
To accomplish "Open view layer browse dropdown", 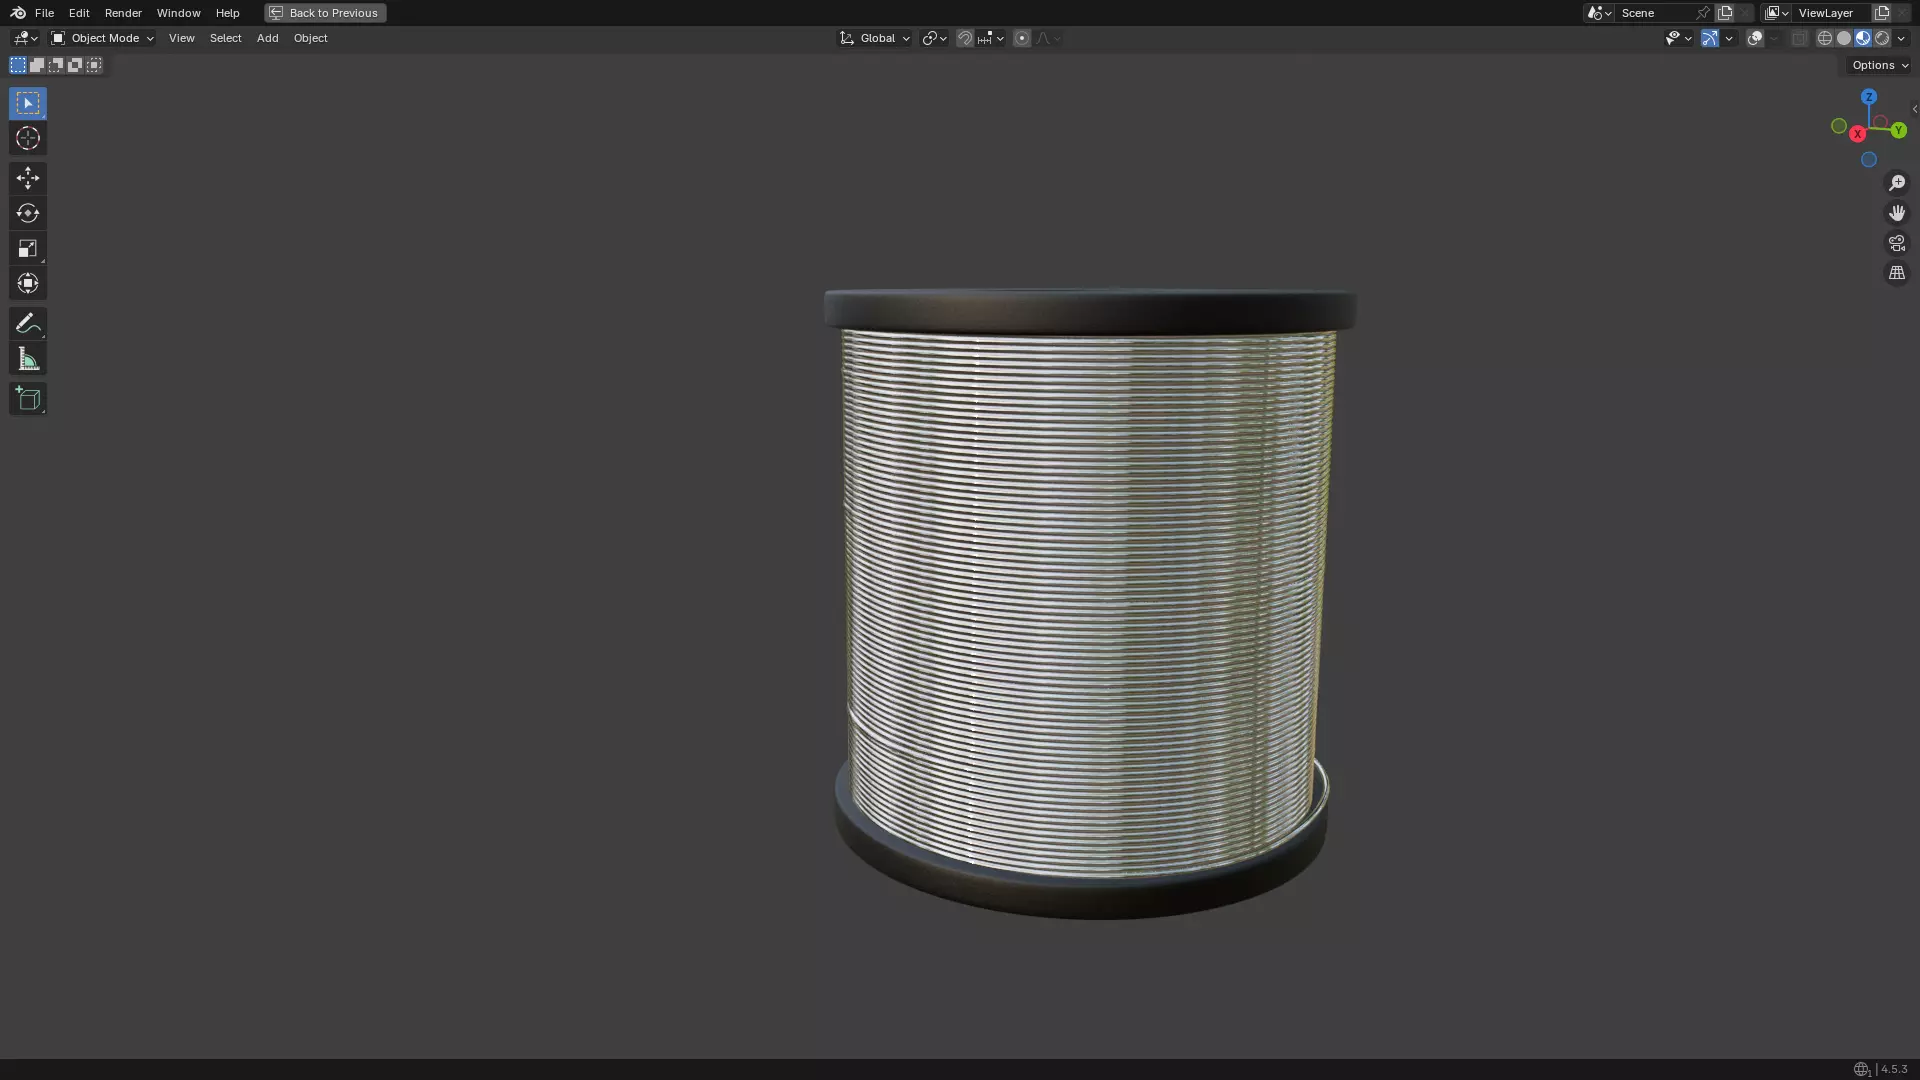I will pyautogui.click(x=1777, y=13).
